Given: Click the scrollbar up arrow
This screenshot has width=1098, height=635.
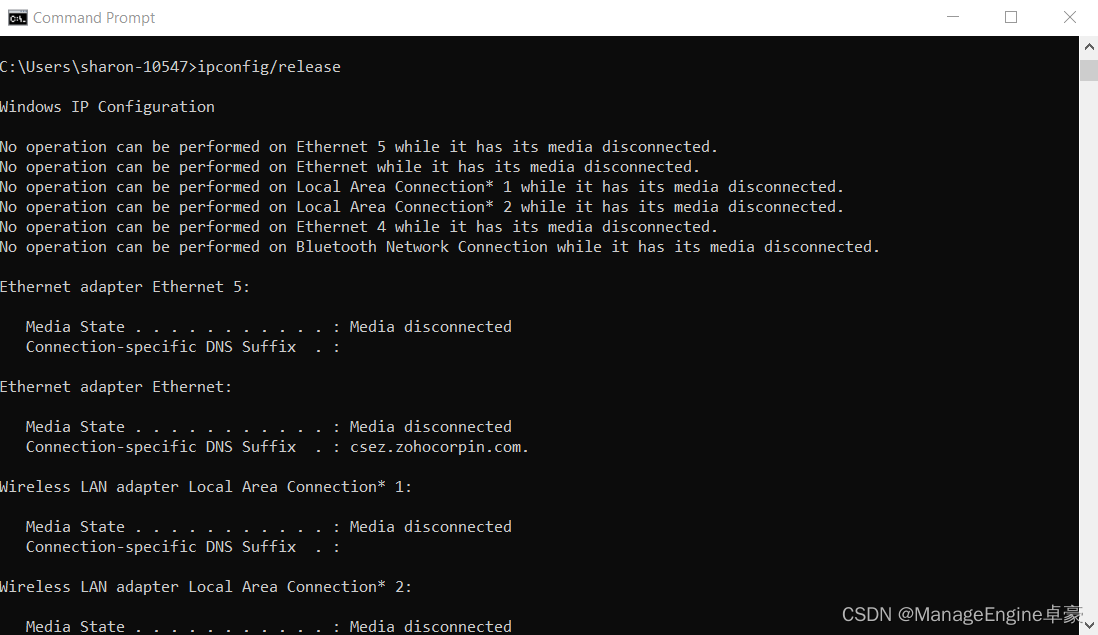Looking at the screenshot, I should click(x=1089, y=47).
